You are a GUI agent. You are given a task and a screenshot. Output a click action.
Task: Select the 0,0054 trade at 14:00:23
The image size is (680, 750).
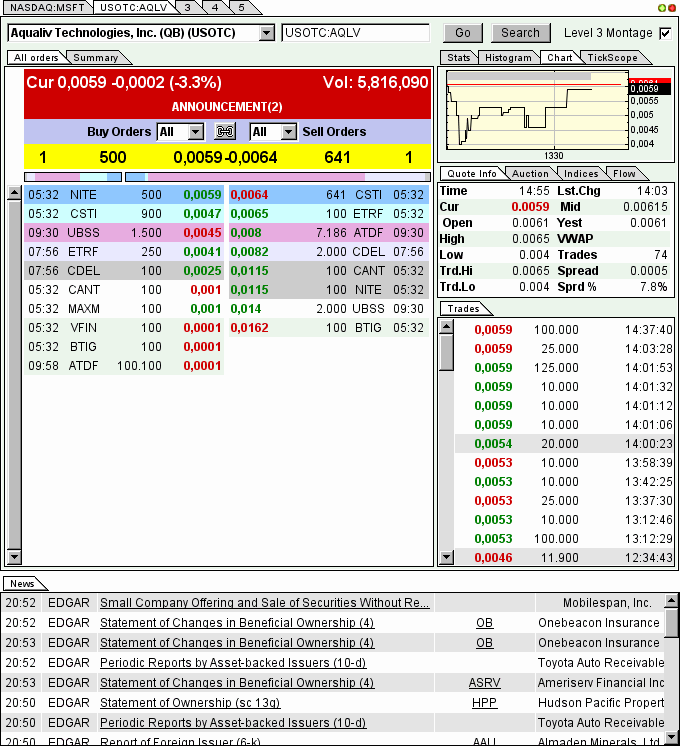(564, 444)
